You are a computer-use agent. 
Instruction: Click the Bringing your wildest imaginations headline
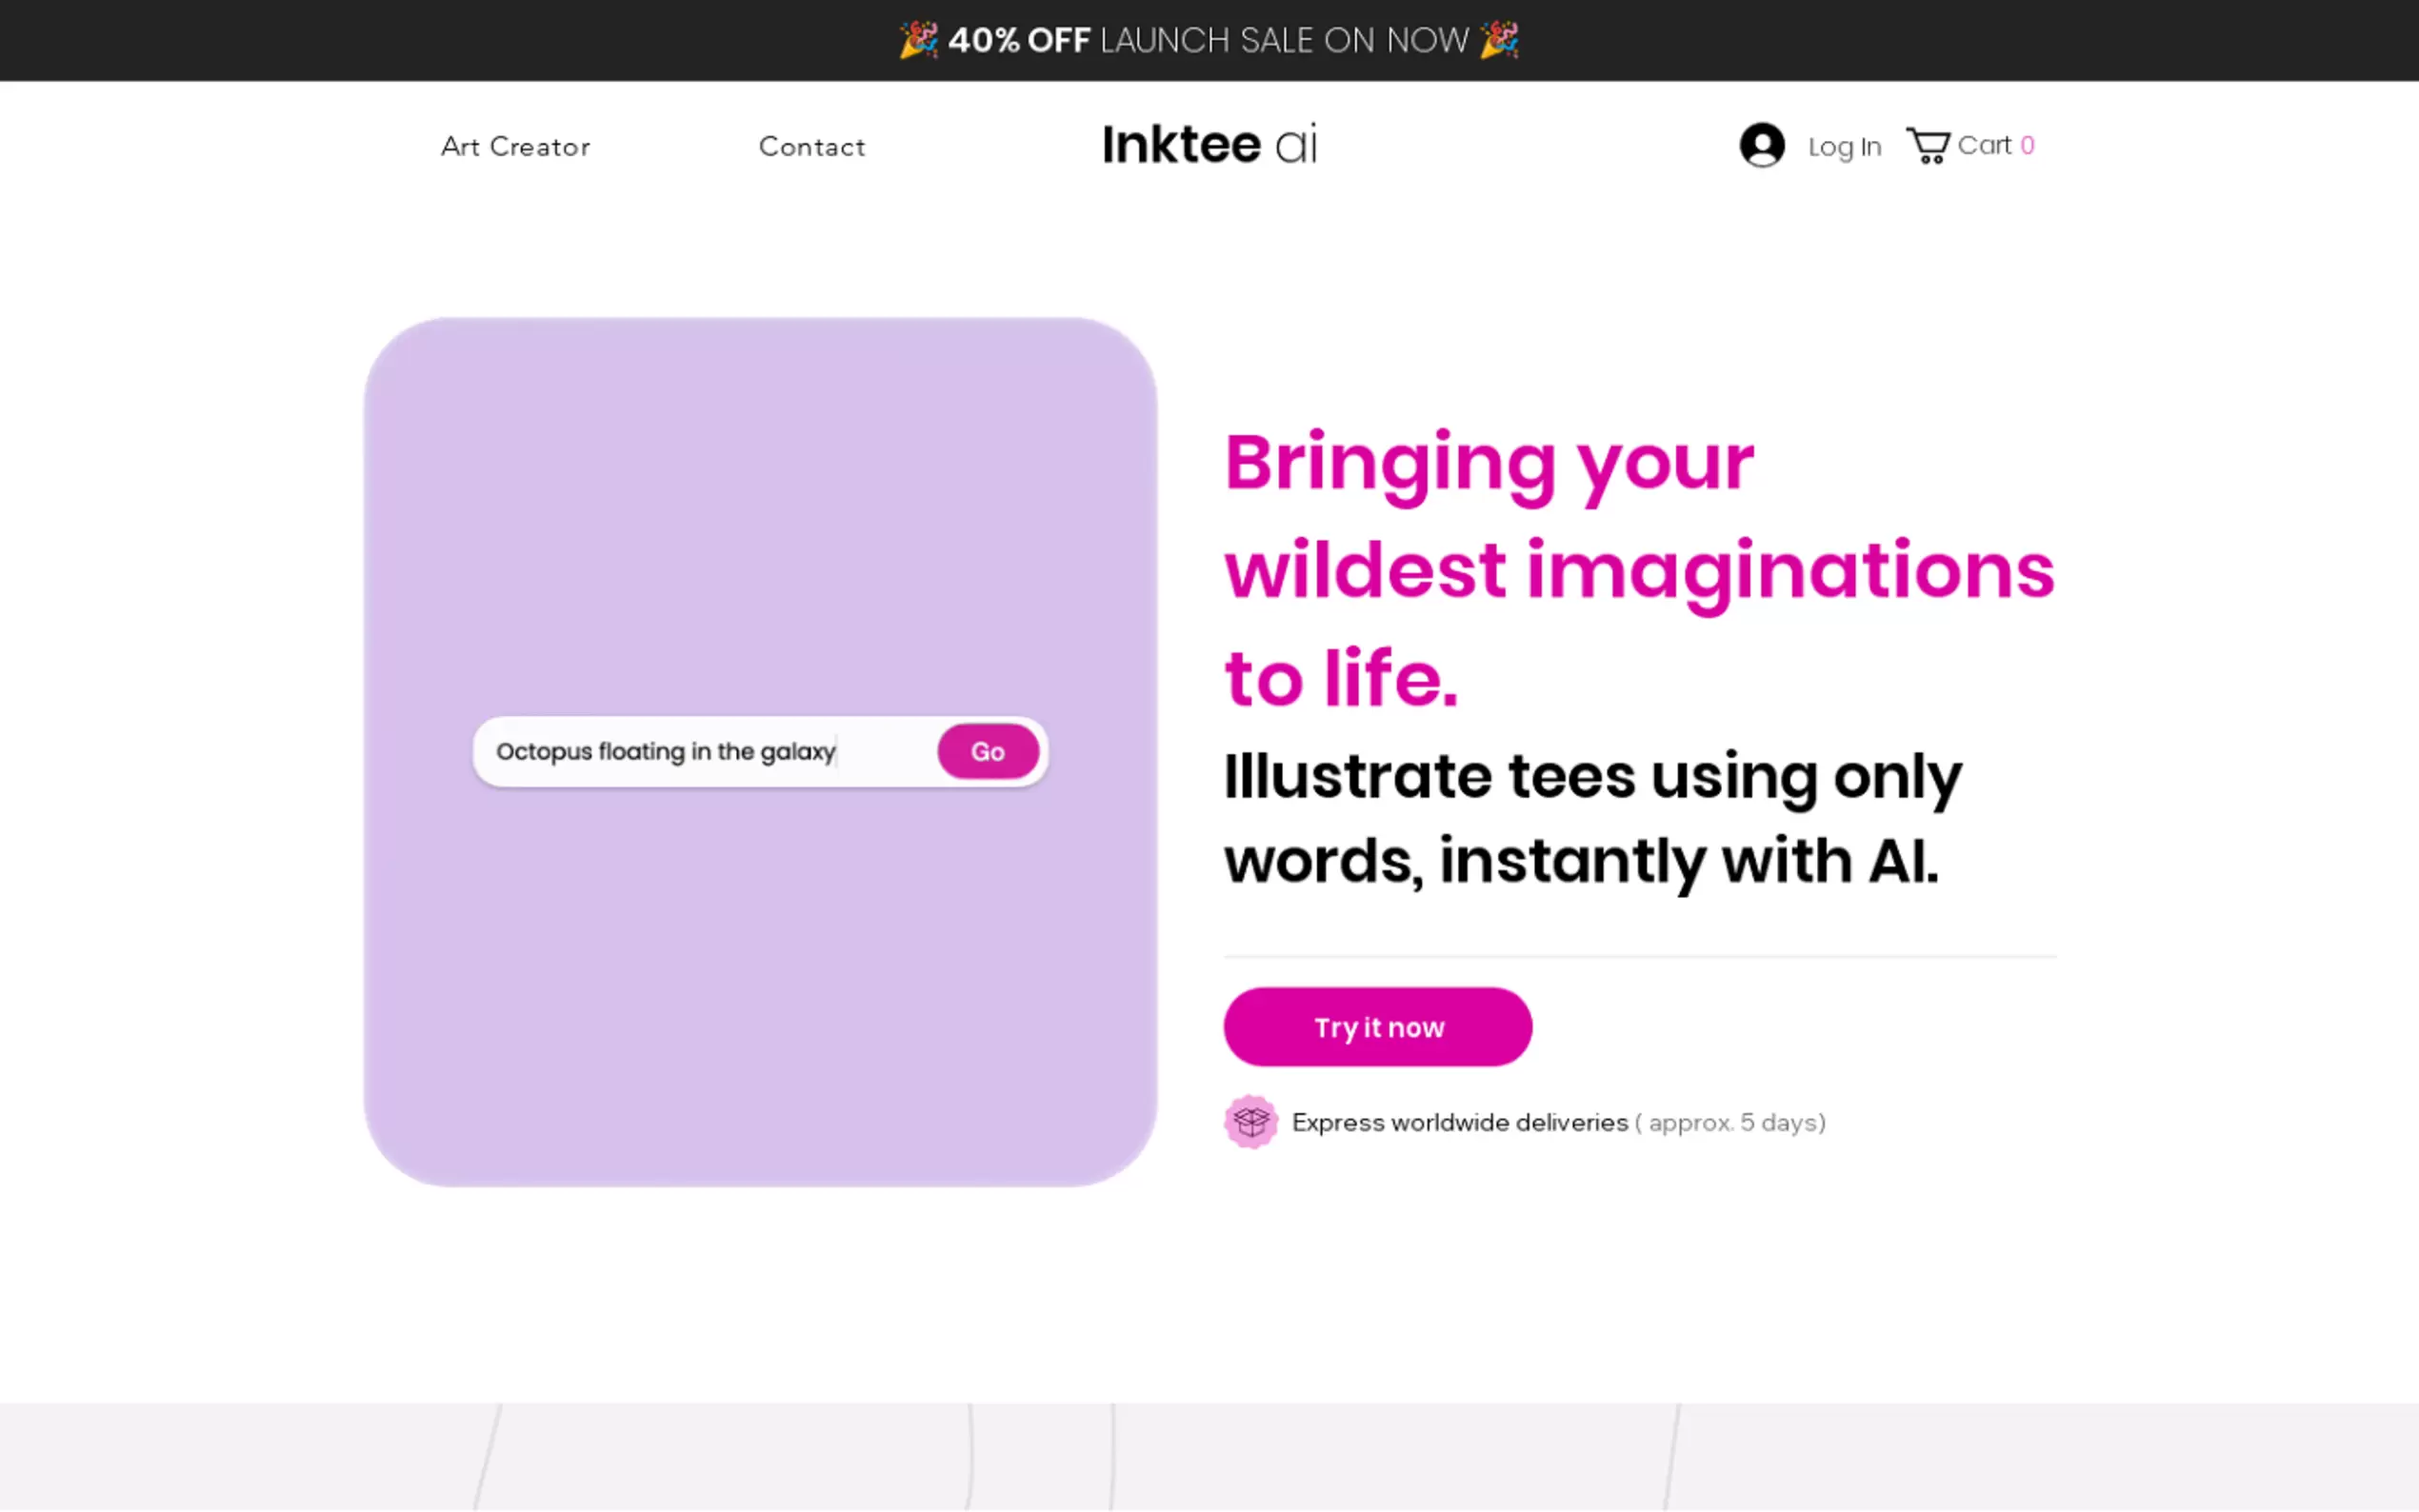click(x=1638, y=569)
